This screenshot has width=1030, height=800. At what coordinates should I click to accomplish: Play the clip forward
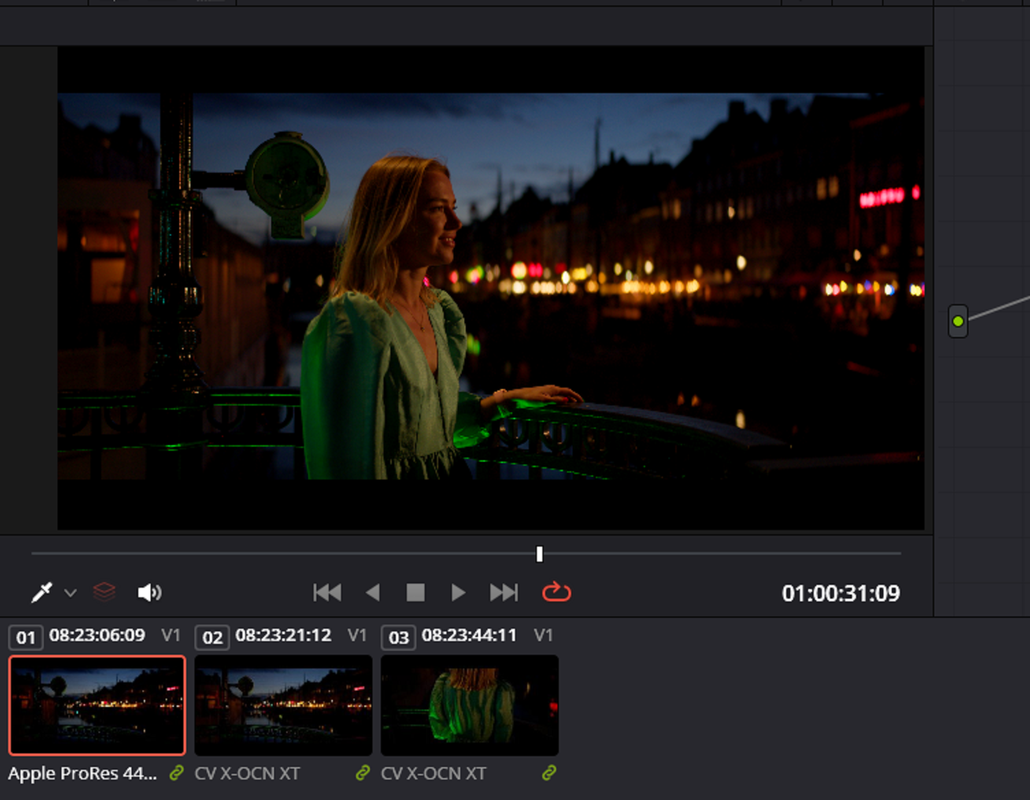458,592
